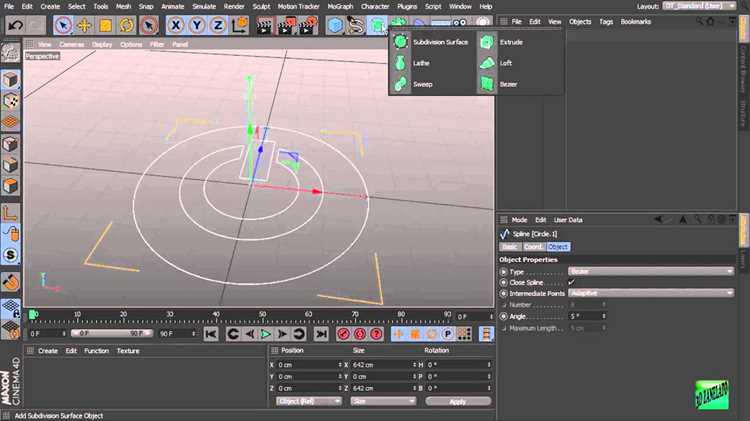Switch to Points mode

pos(10,144)
